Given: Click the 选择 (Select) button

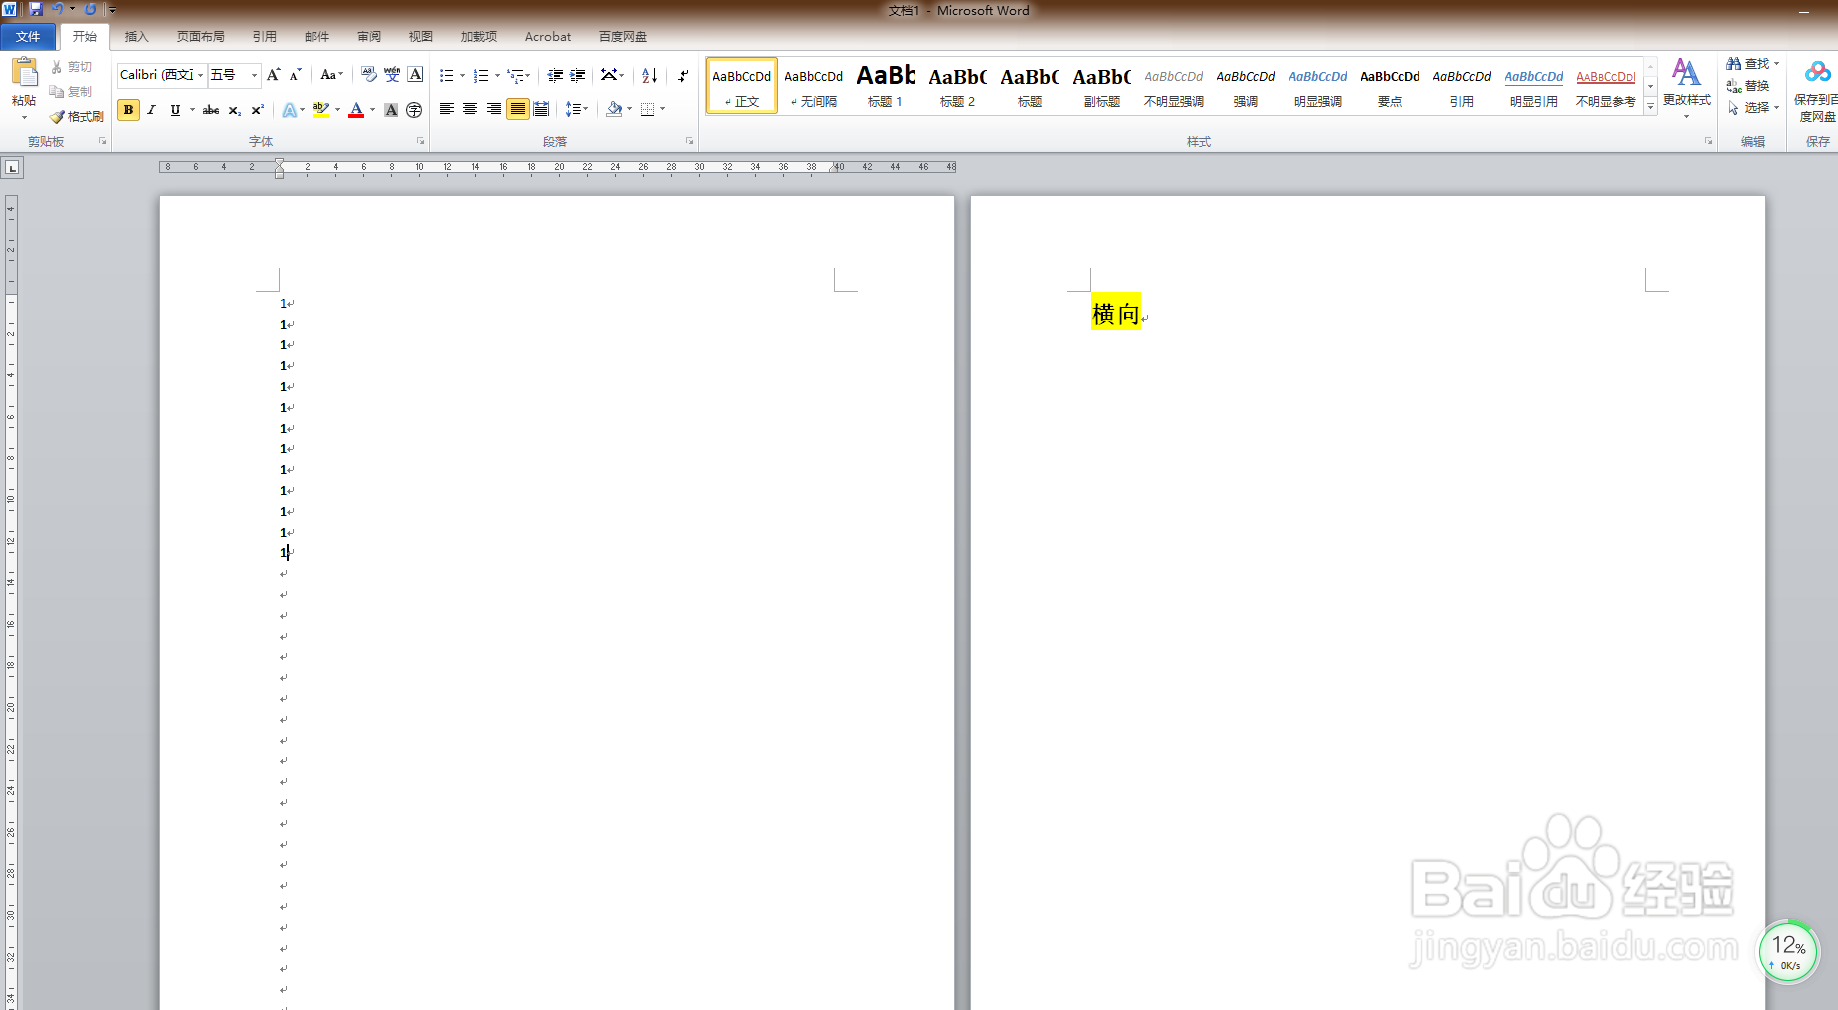Looking at the screenshot, I should (1752, 108).
